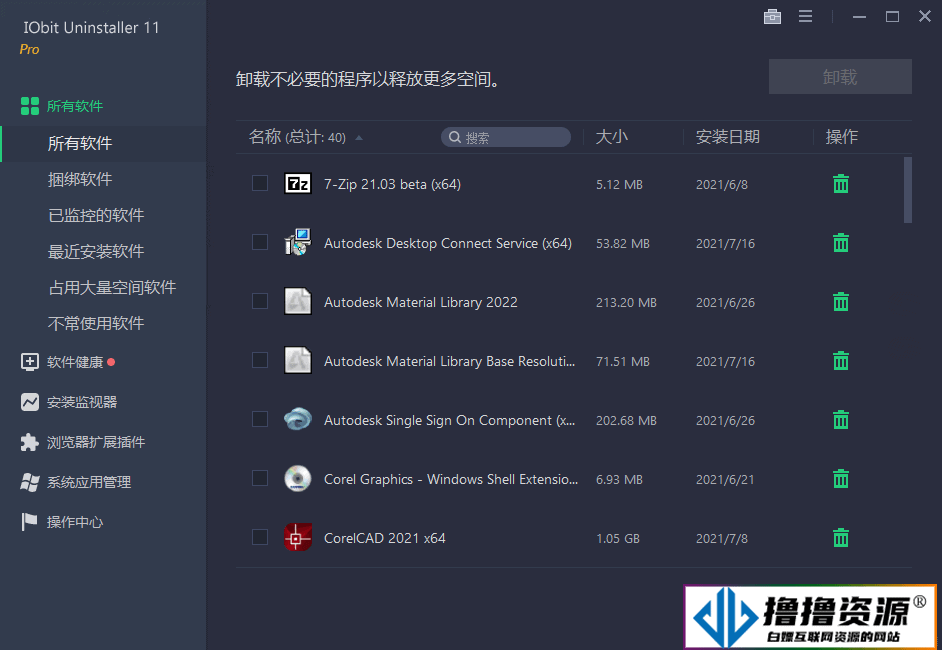The width and height of the screenshot is (942, 650).
Task: Click the 操作 column header
Action: point(841,137)
